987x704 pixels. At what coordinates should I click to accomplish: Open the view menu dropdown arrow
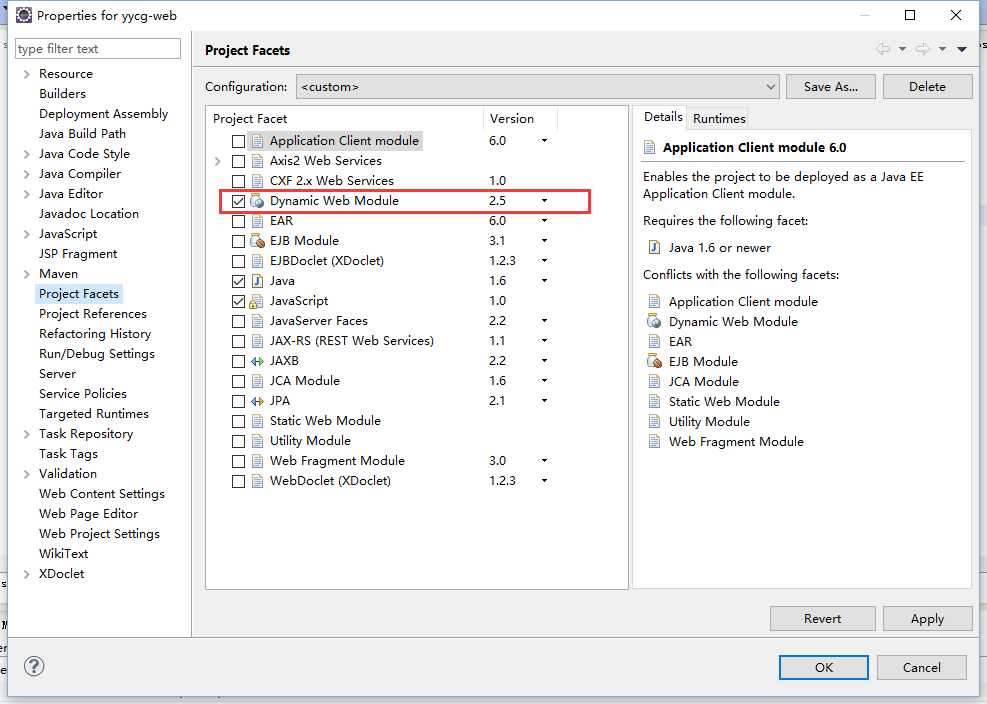(962, 49)
